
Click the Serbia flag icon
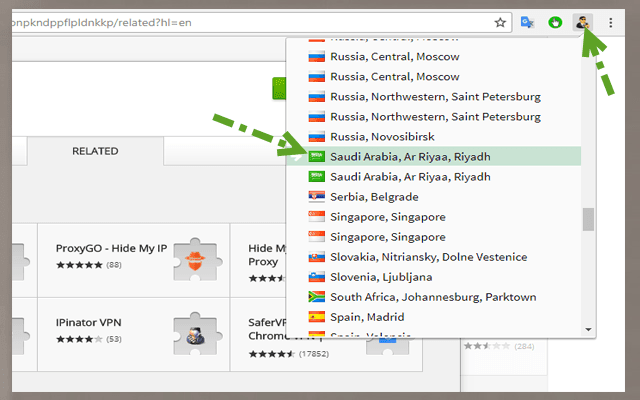click(x=317, y=197)
